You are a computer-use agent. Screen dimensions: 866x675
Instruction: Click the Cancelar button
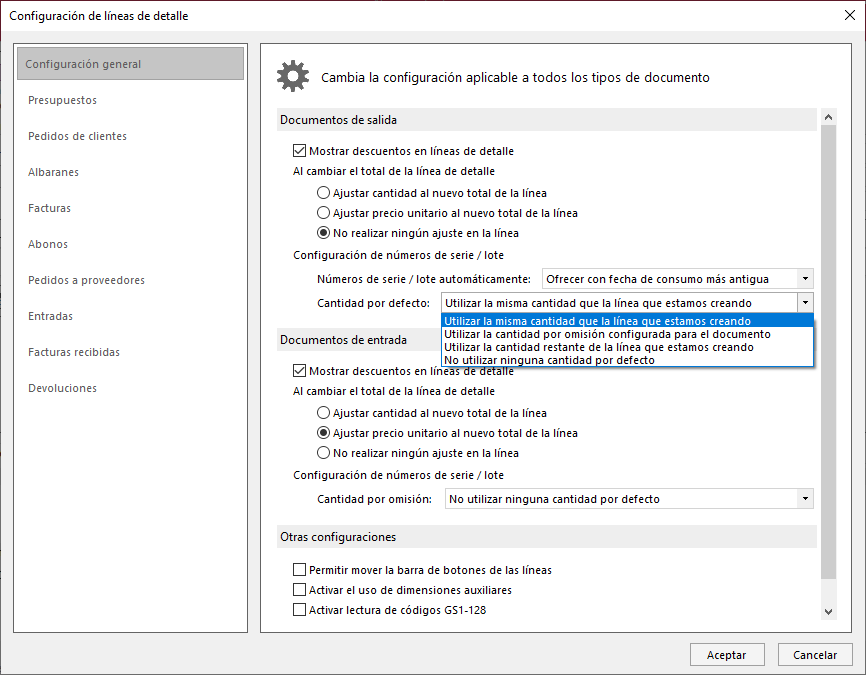coord(815,655)
